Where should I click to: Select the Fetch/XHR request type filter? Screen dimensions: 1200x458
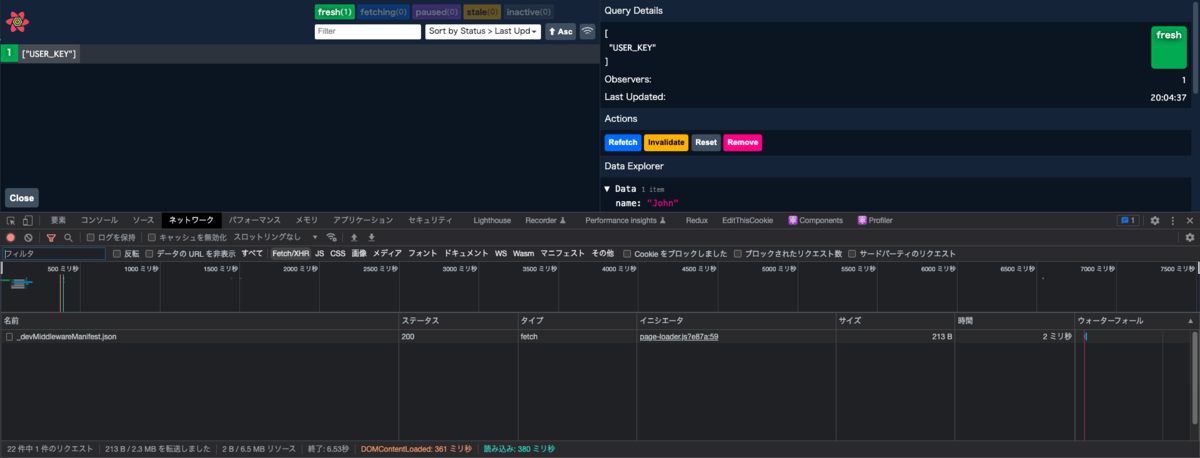tap(291, 254)
